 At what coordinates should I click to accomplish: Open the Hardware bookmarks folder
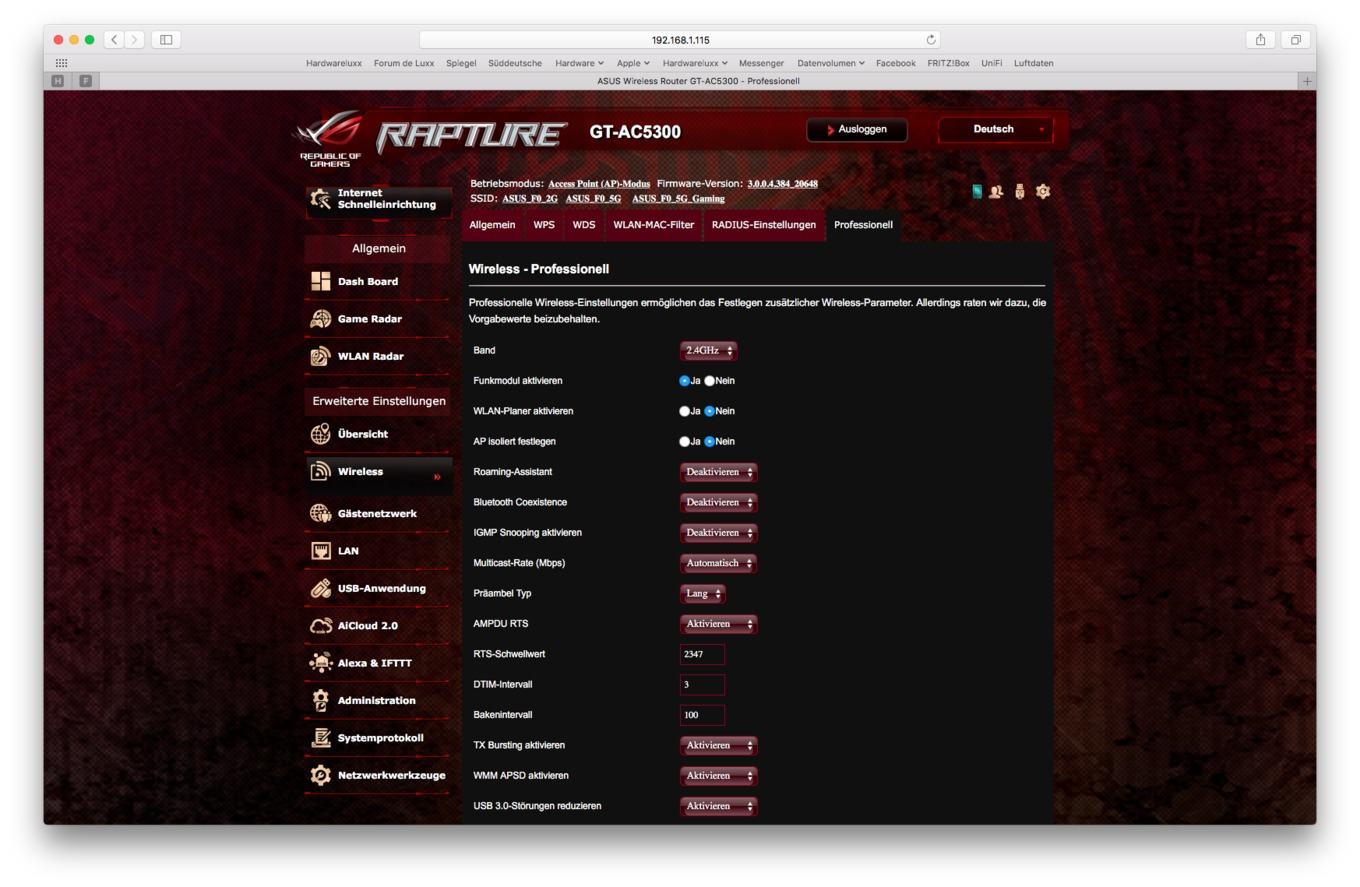(x=580, y=63)
